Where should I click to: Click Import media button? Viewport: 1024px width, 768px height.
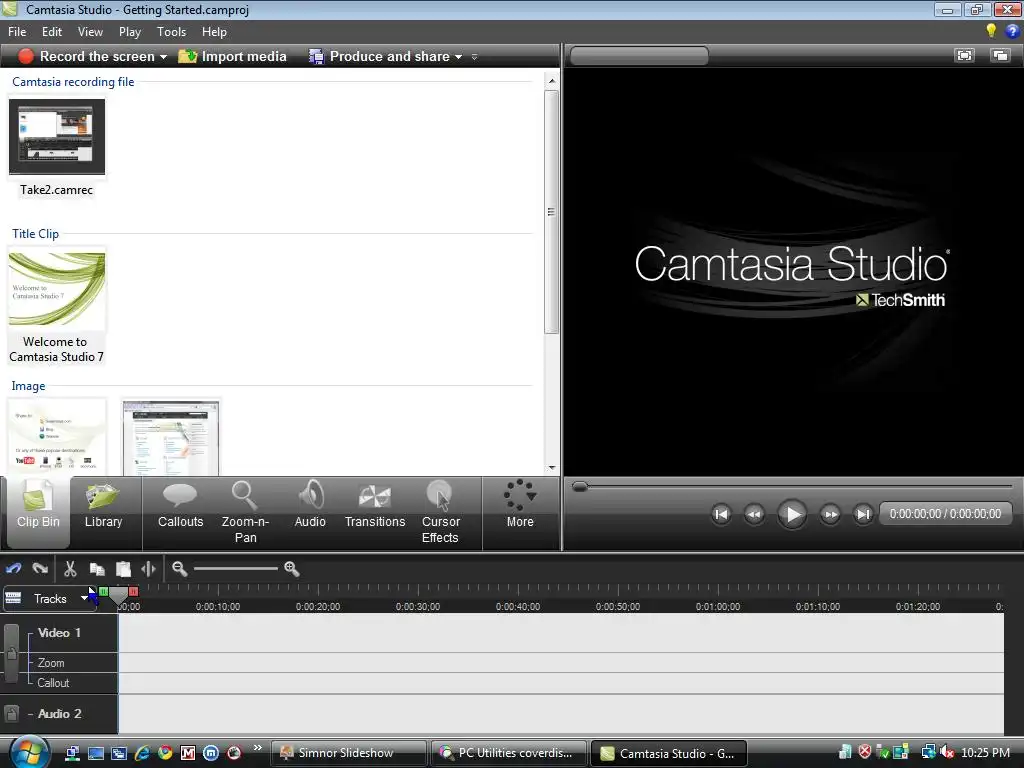(232, 57)
